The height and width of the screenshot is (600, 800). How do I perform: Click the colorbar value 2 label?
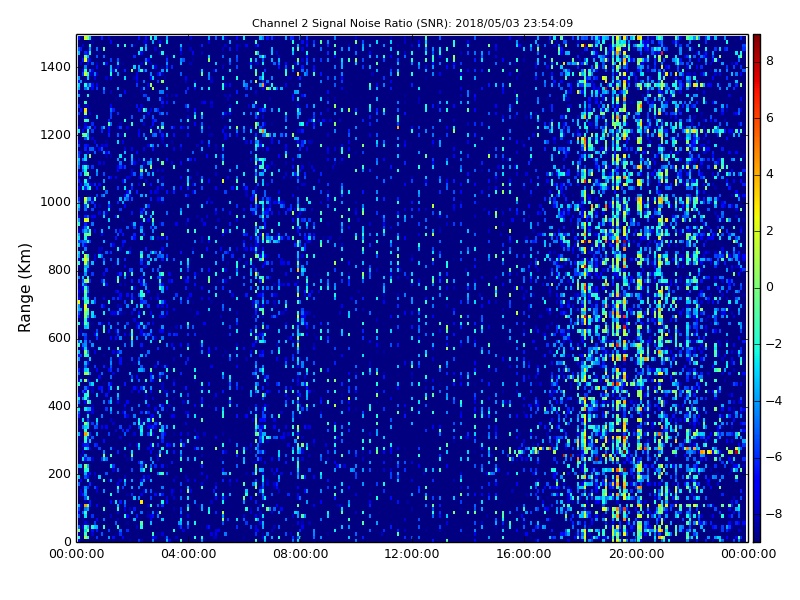click(x=770, y=231)
